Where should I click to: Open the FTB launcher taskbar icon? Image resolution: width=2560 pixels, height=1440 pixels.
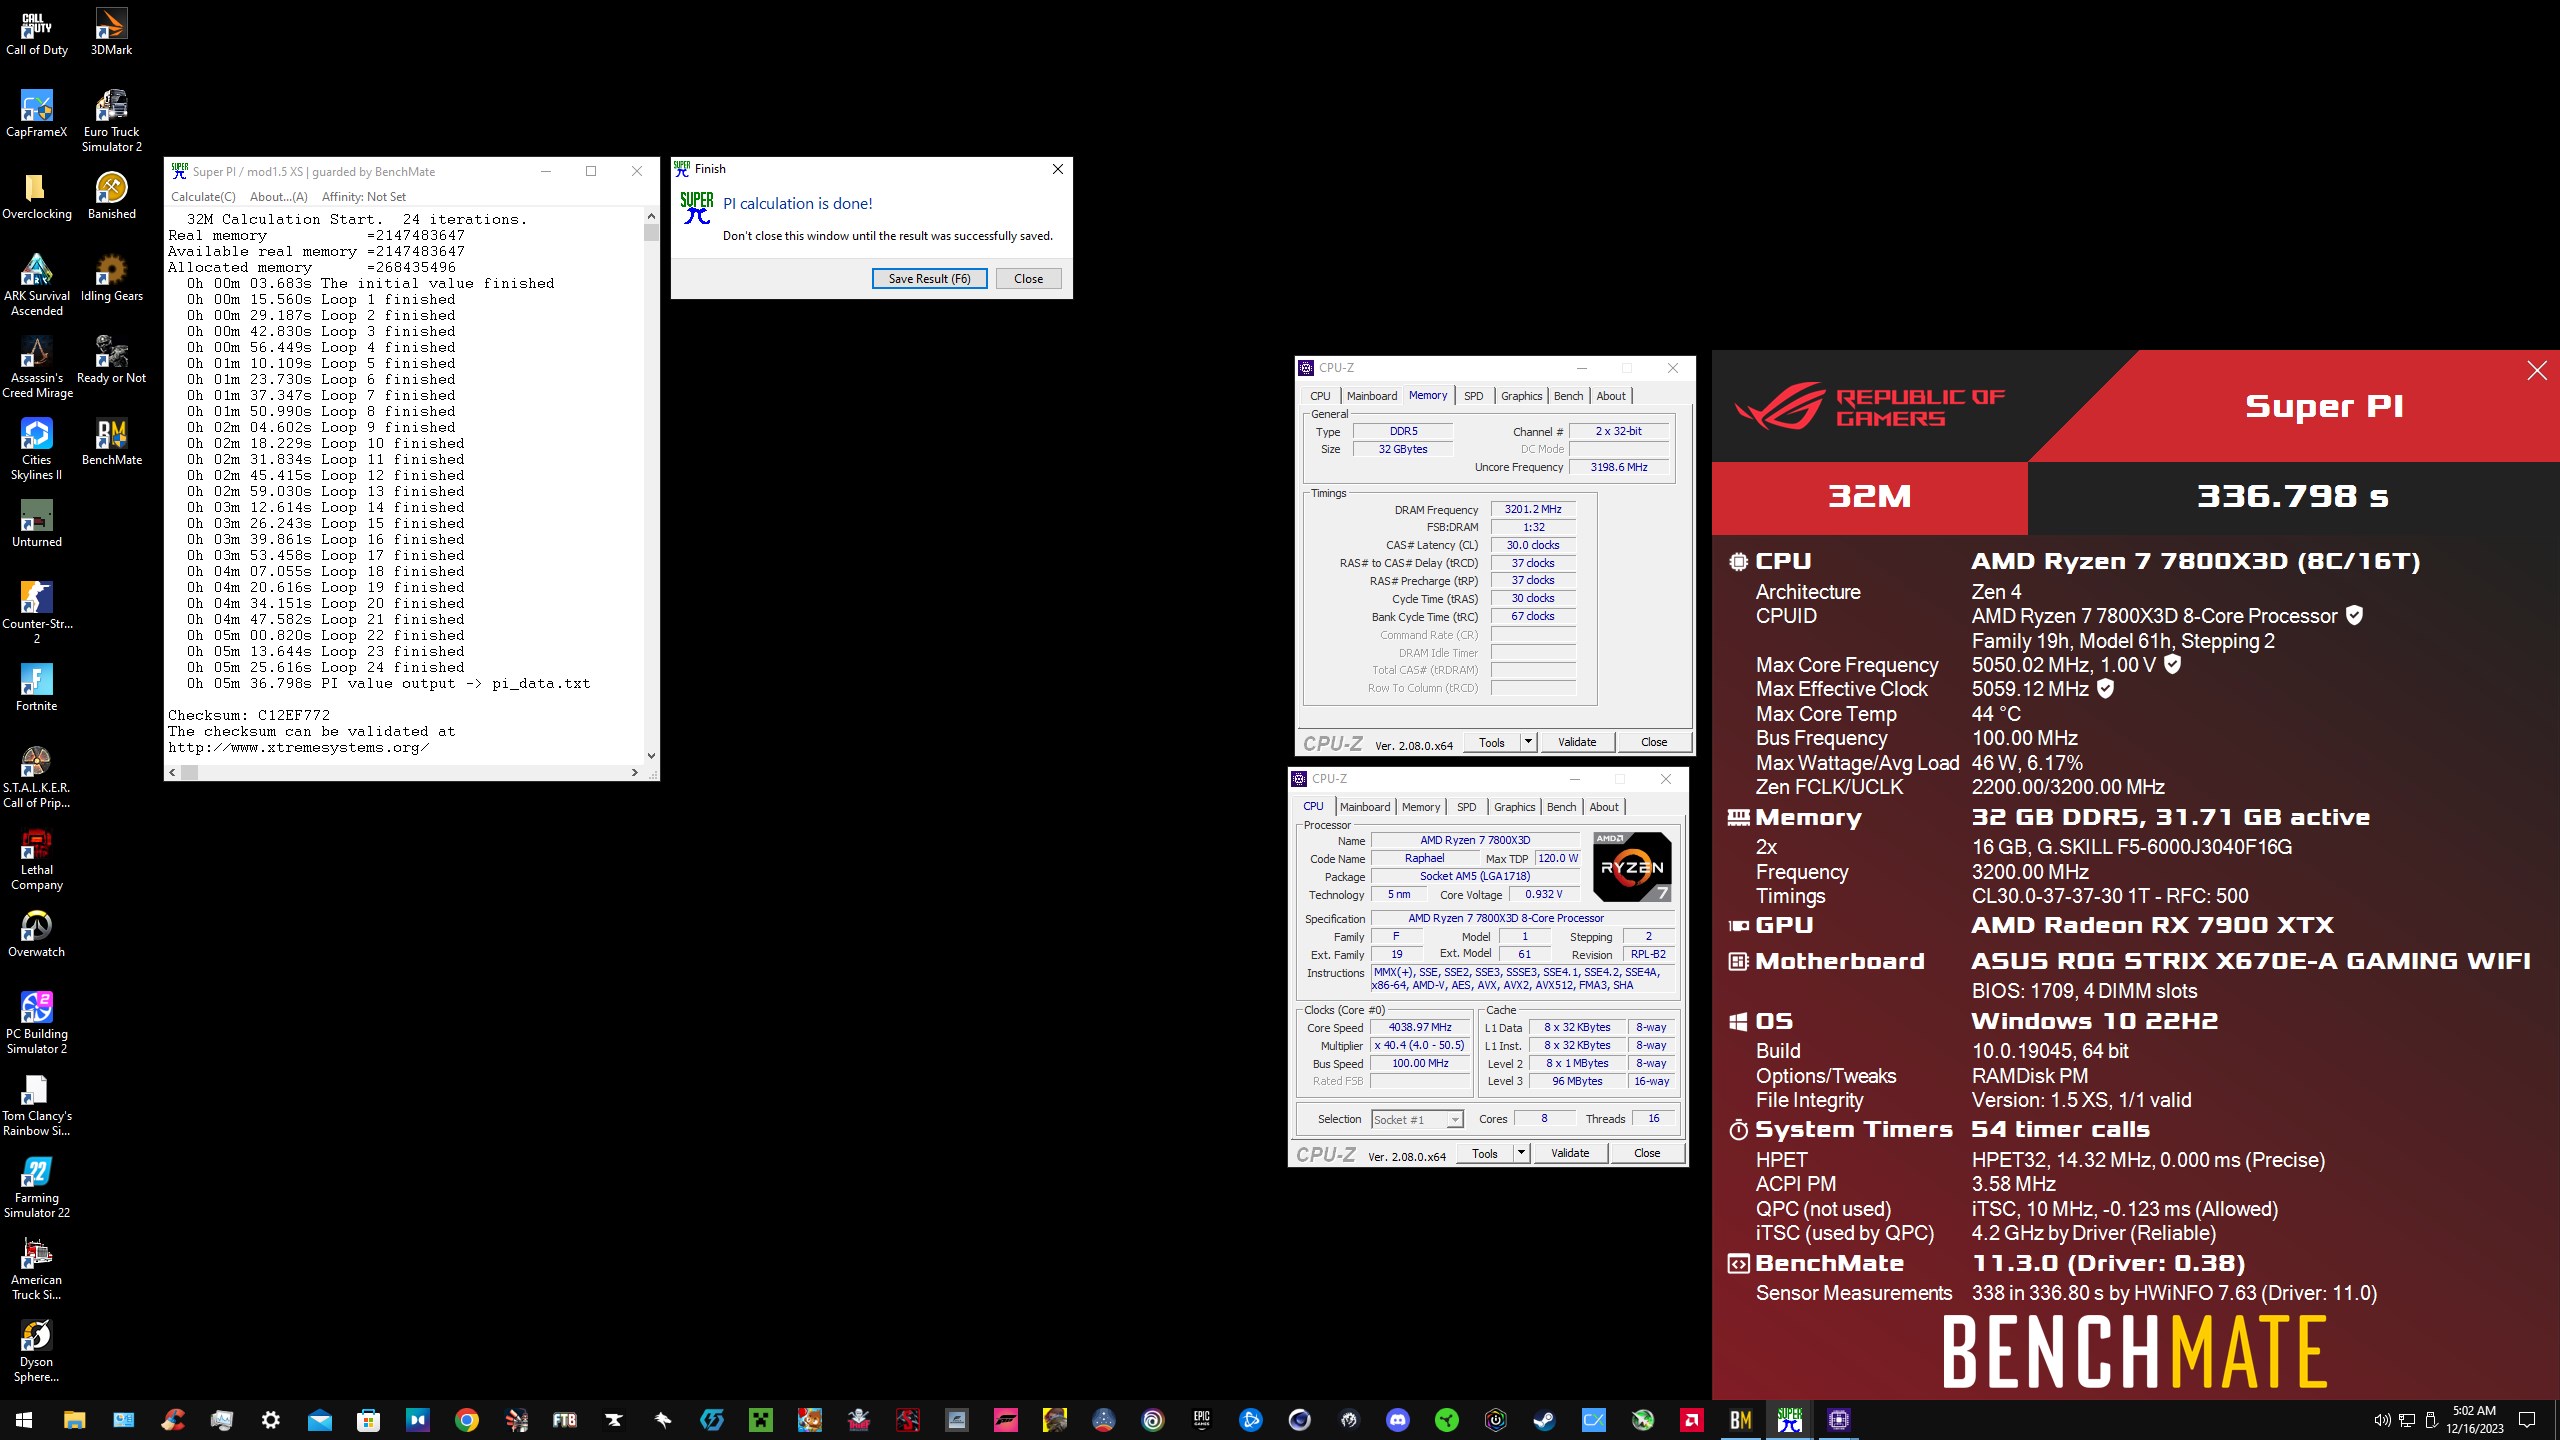click(564, 1420)
